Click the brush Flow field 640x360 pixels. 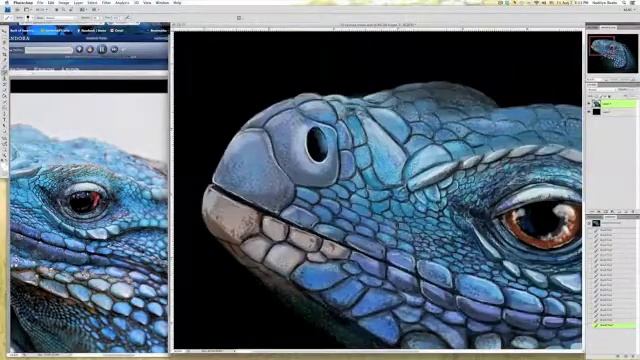coord(117,18)
